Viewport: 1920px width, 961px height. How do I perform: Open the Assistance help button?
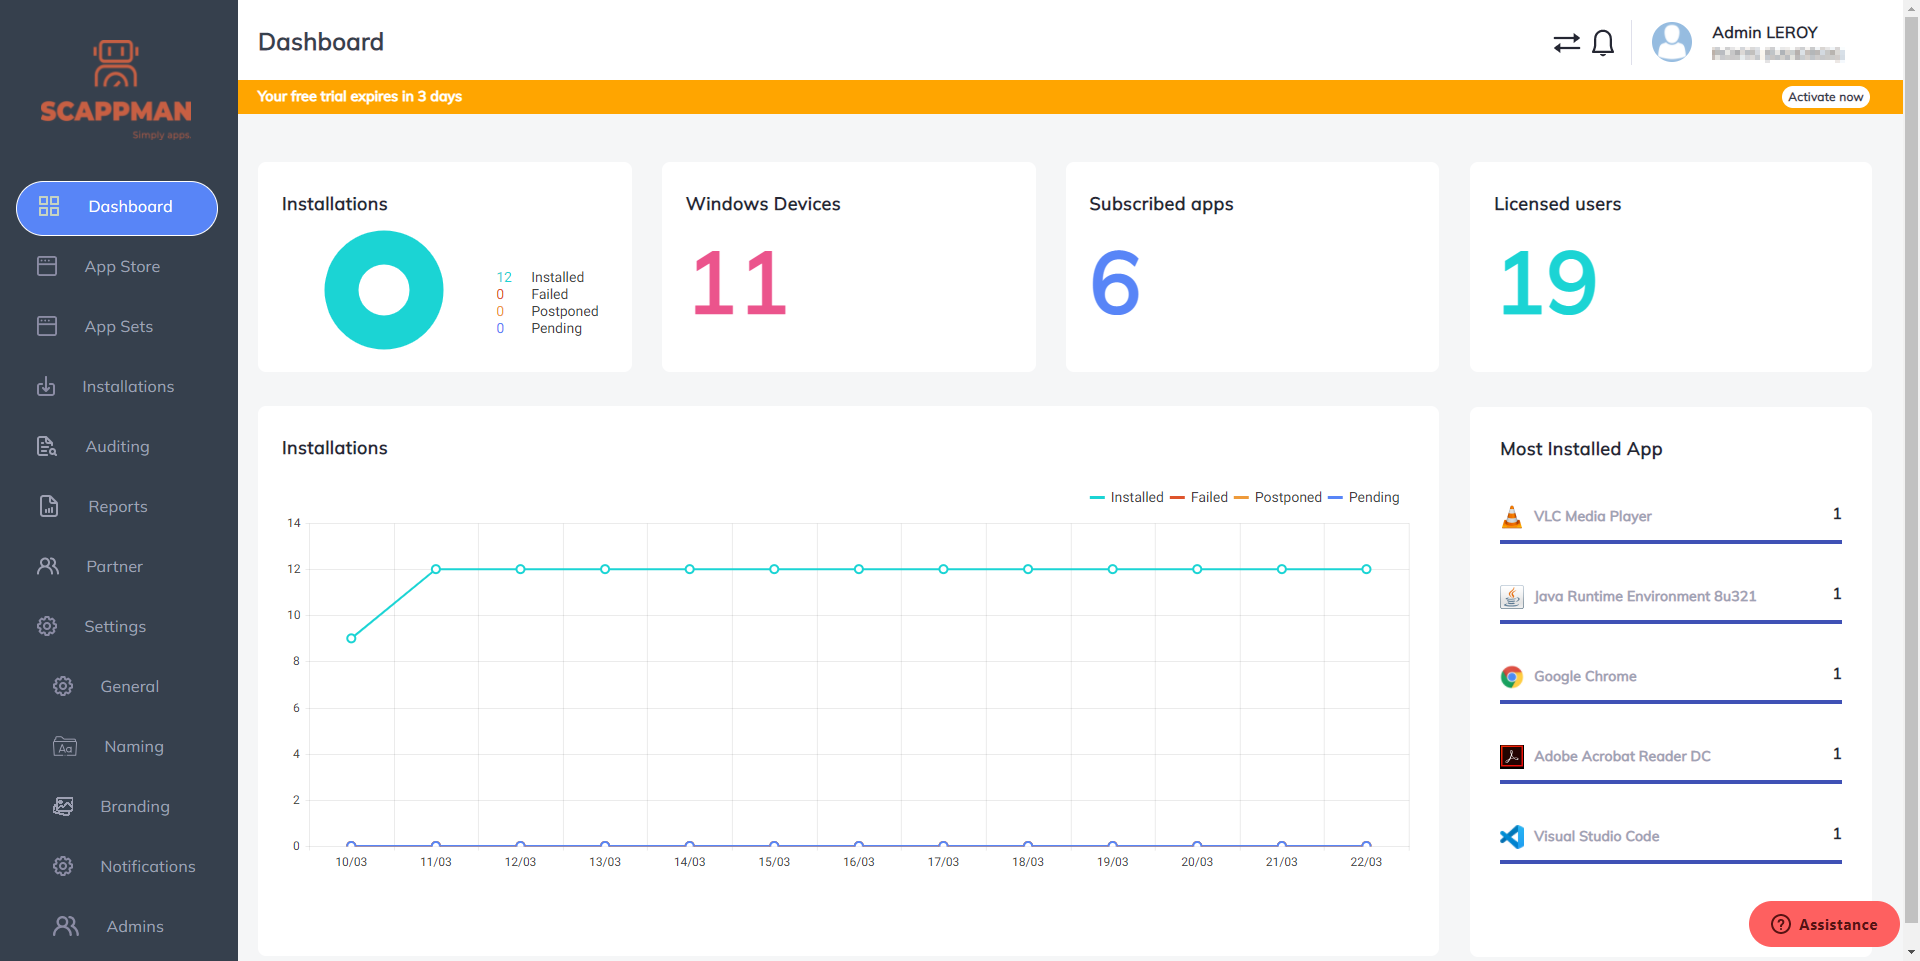click(x=1823, y=924)
